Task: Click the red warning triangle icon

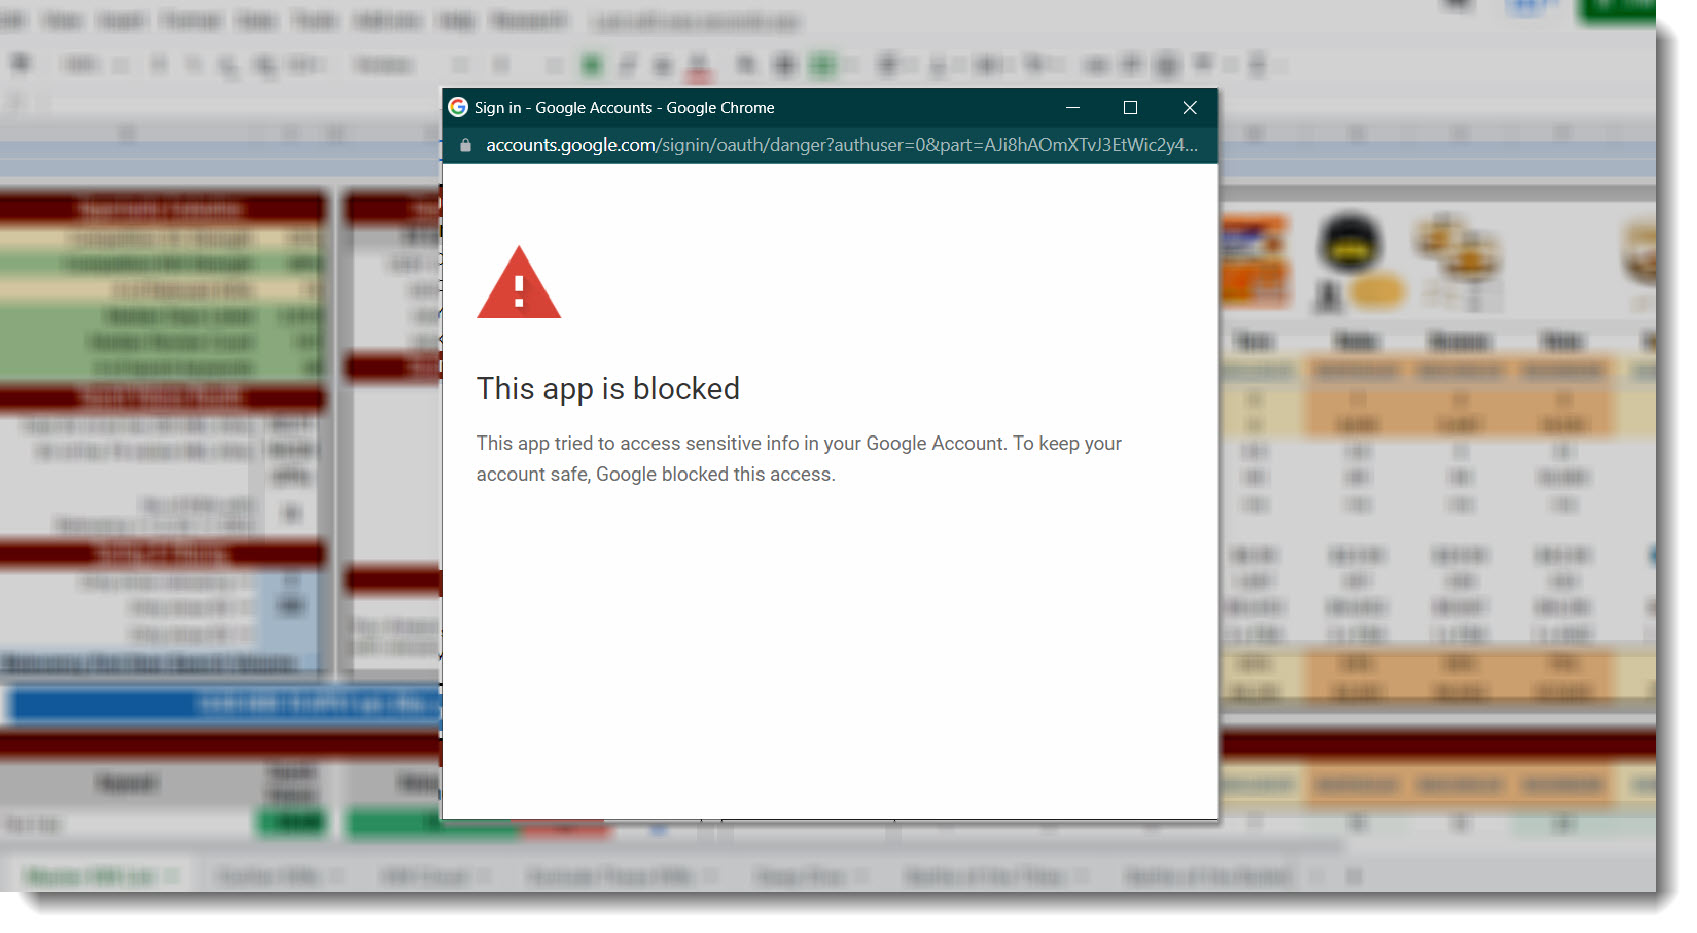Action: click(x=519, y=283)
